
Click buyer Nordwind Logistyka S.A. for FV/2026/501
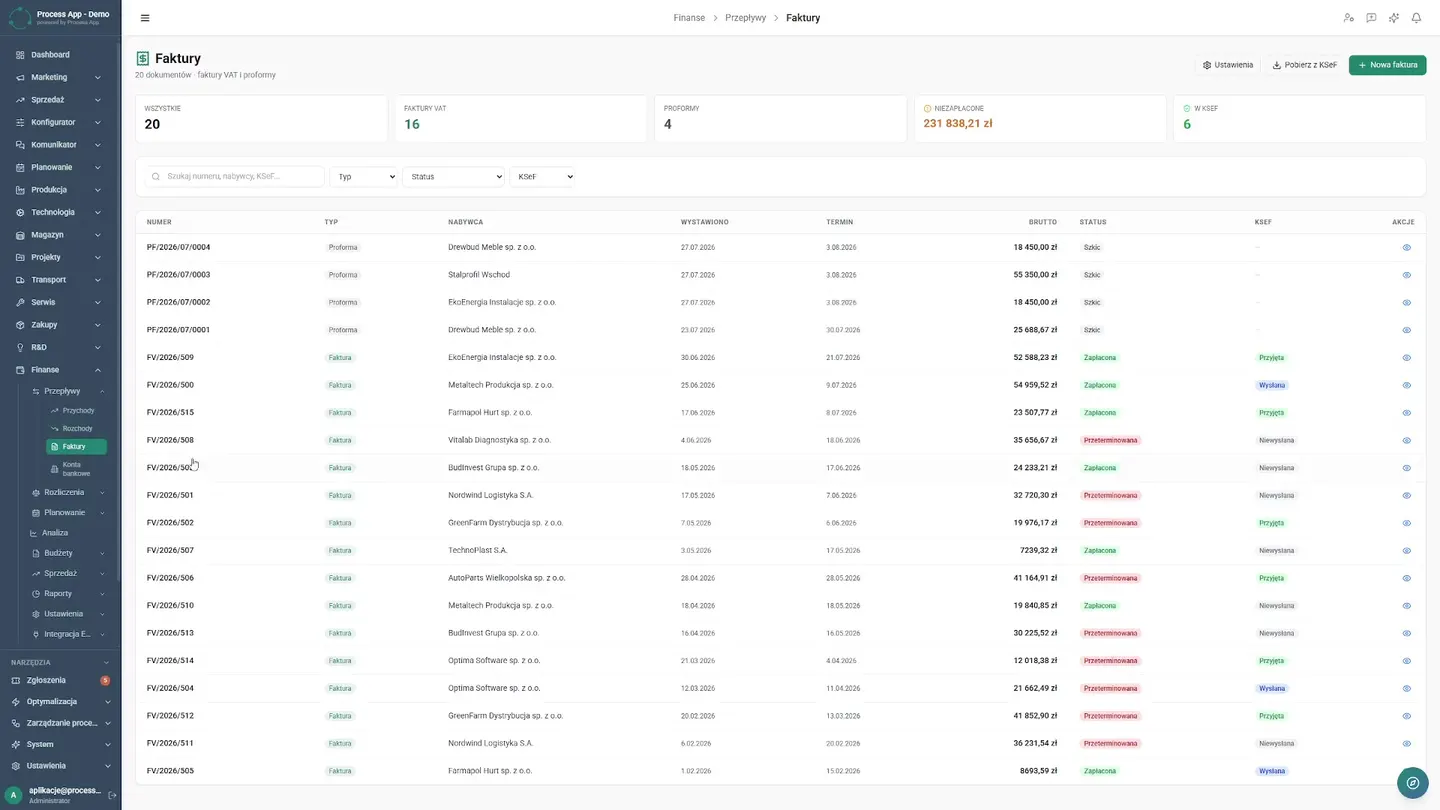(x=490, y=495)
